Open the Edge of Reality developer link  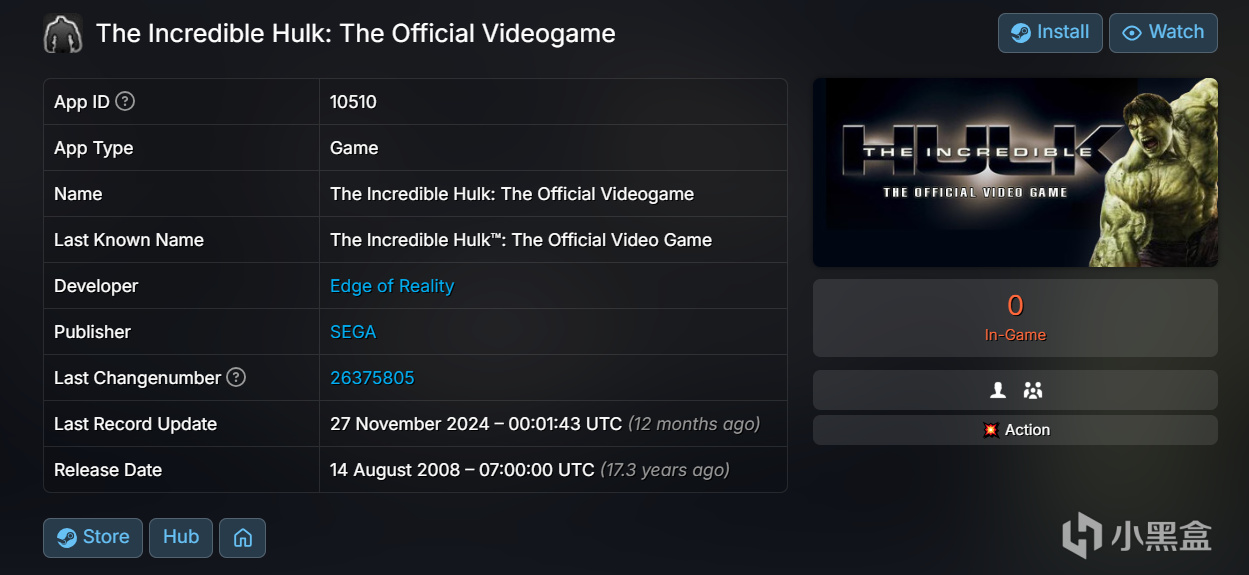pyautogui.click(x=392, y=286)
